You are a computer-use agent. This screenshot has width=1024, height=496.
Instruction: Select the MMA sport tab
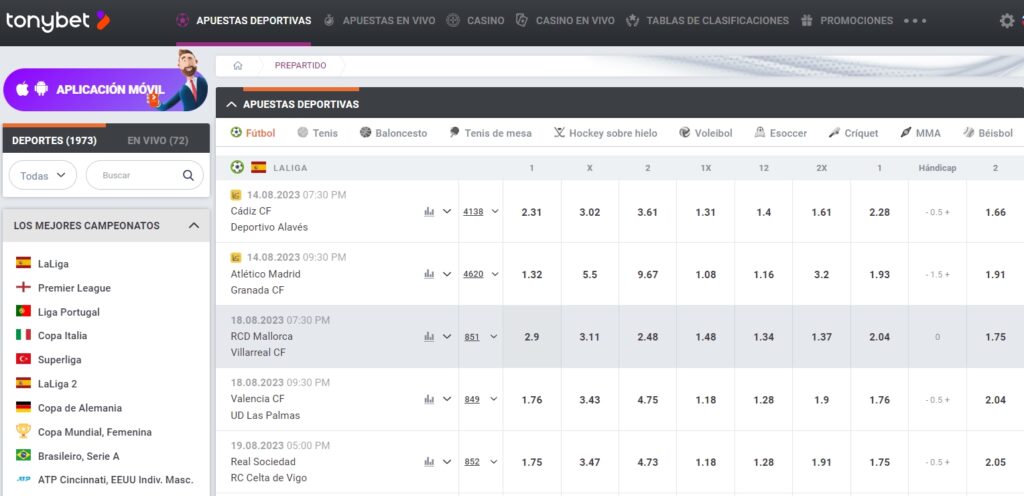click(920, 133)
